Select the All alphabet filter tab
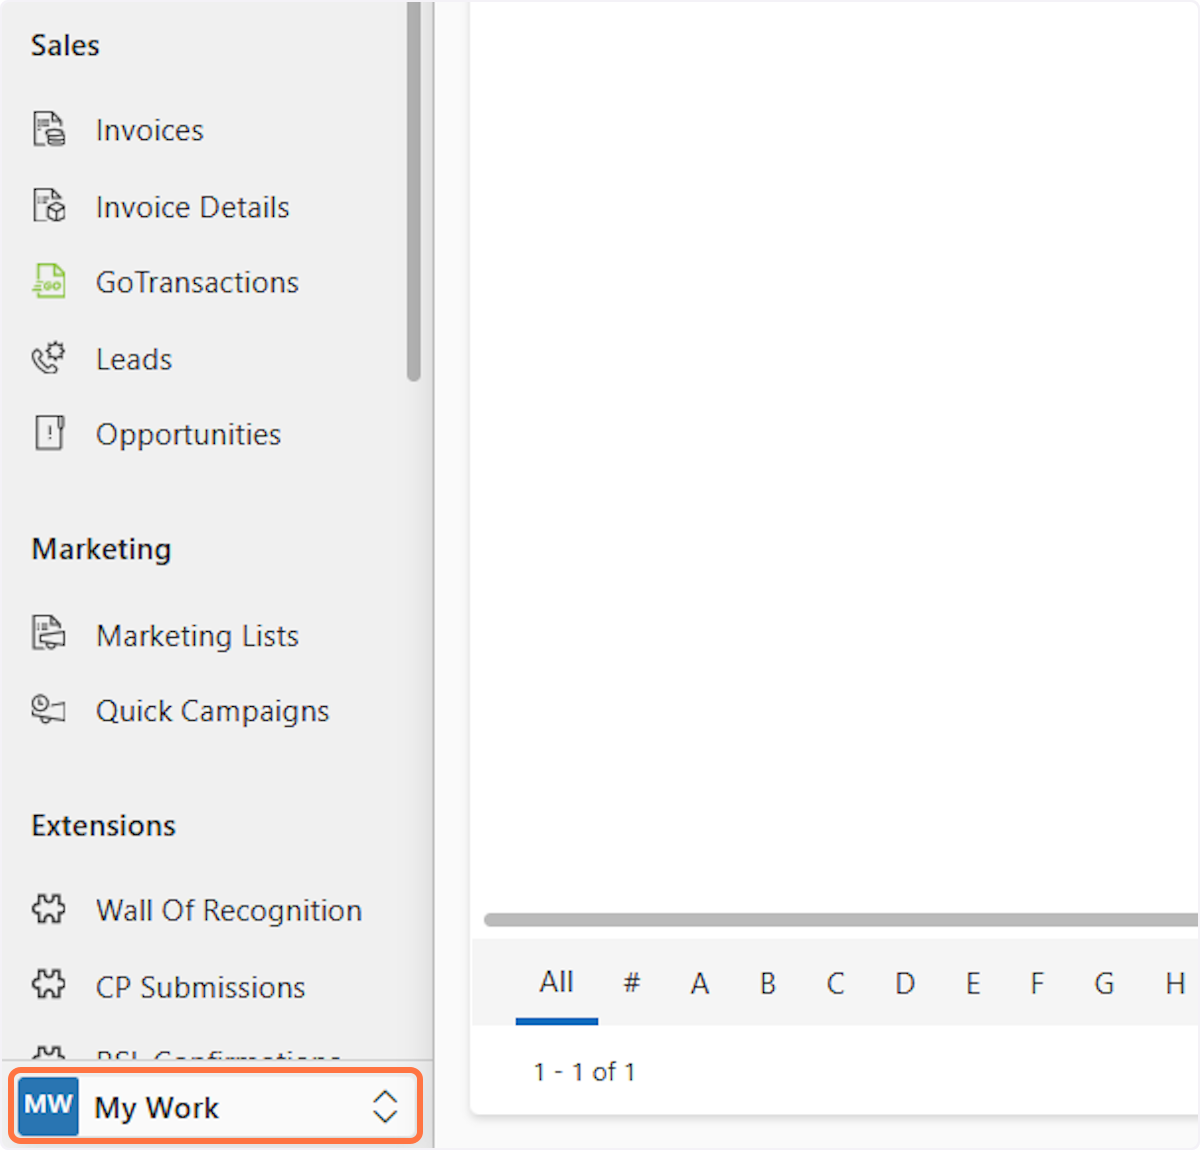The width and height of the screenshot is (1200, 1150). (556, 983)
